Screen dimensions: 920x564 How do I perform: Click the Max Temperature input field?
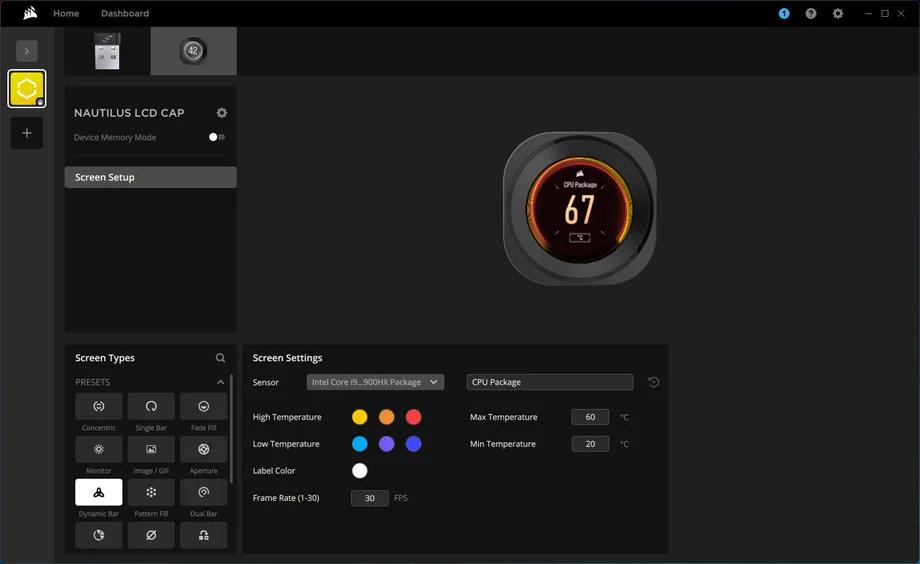[x=590, y=417]
